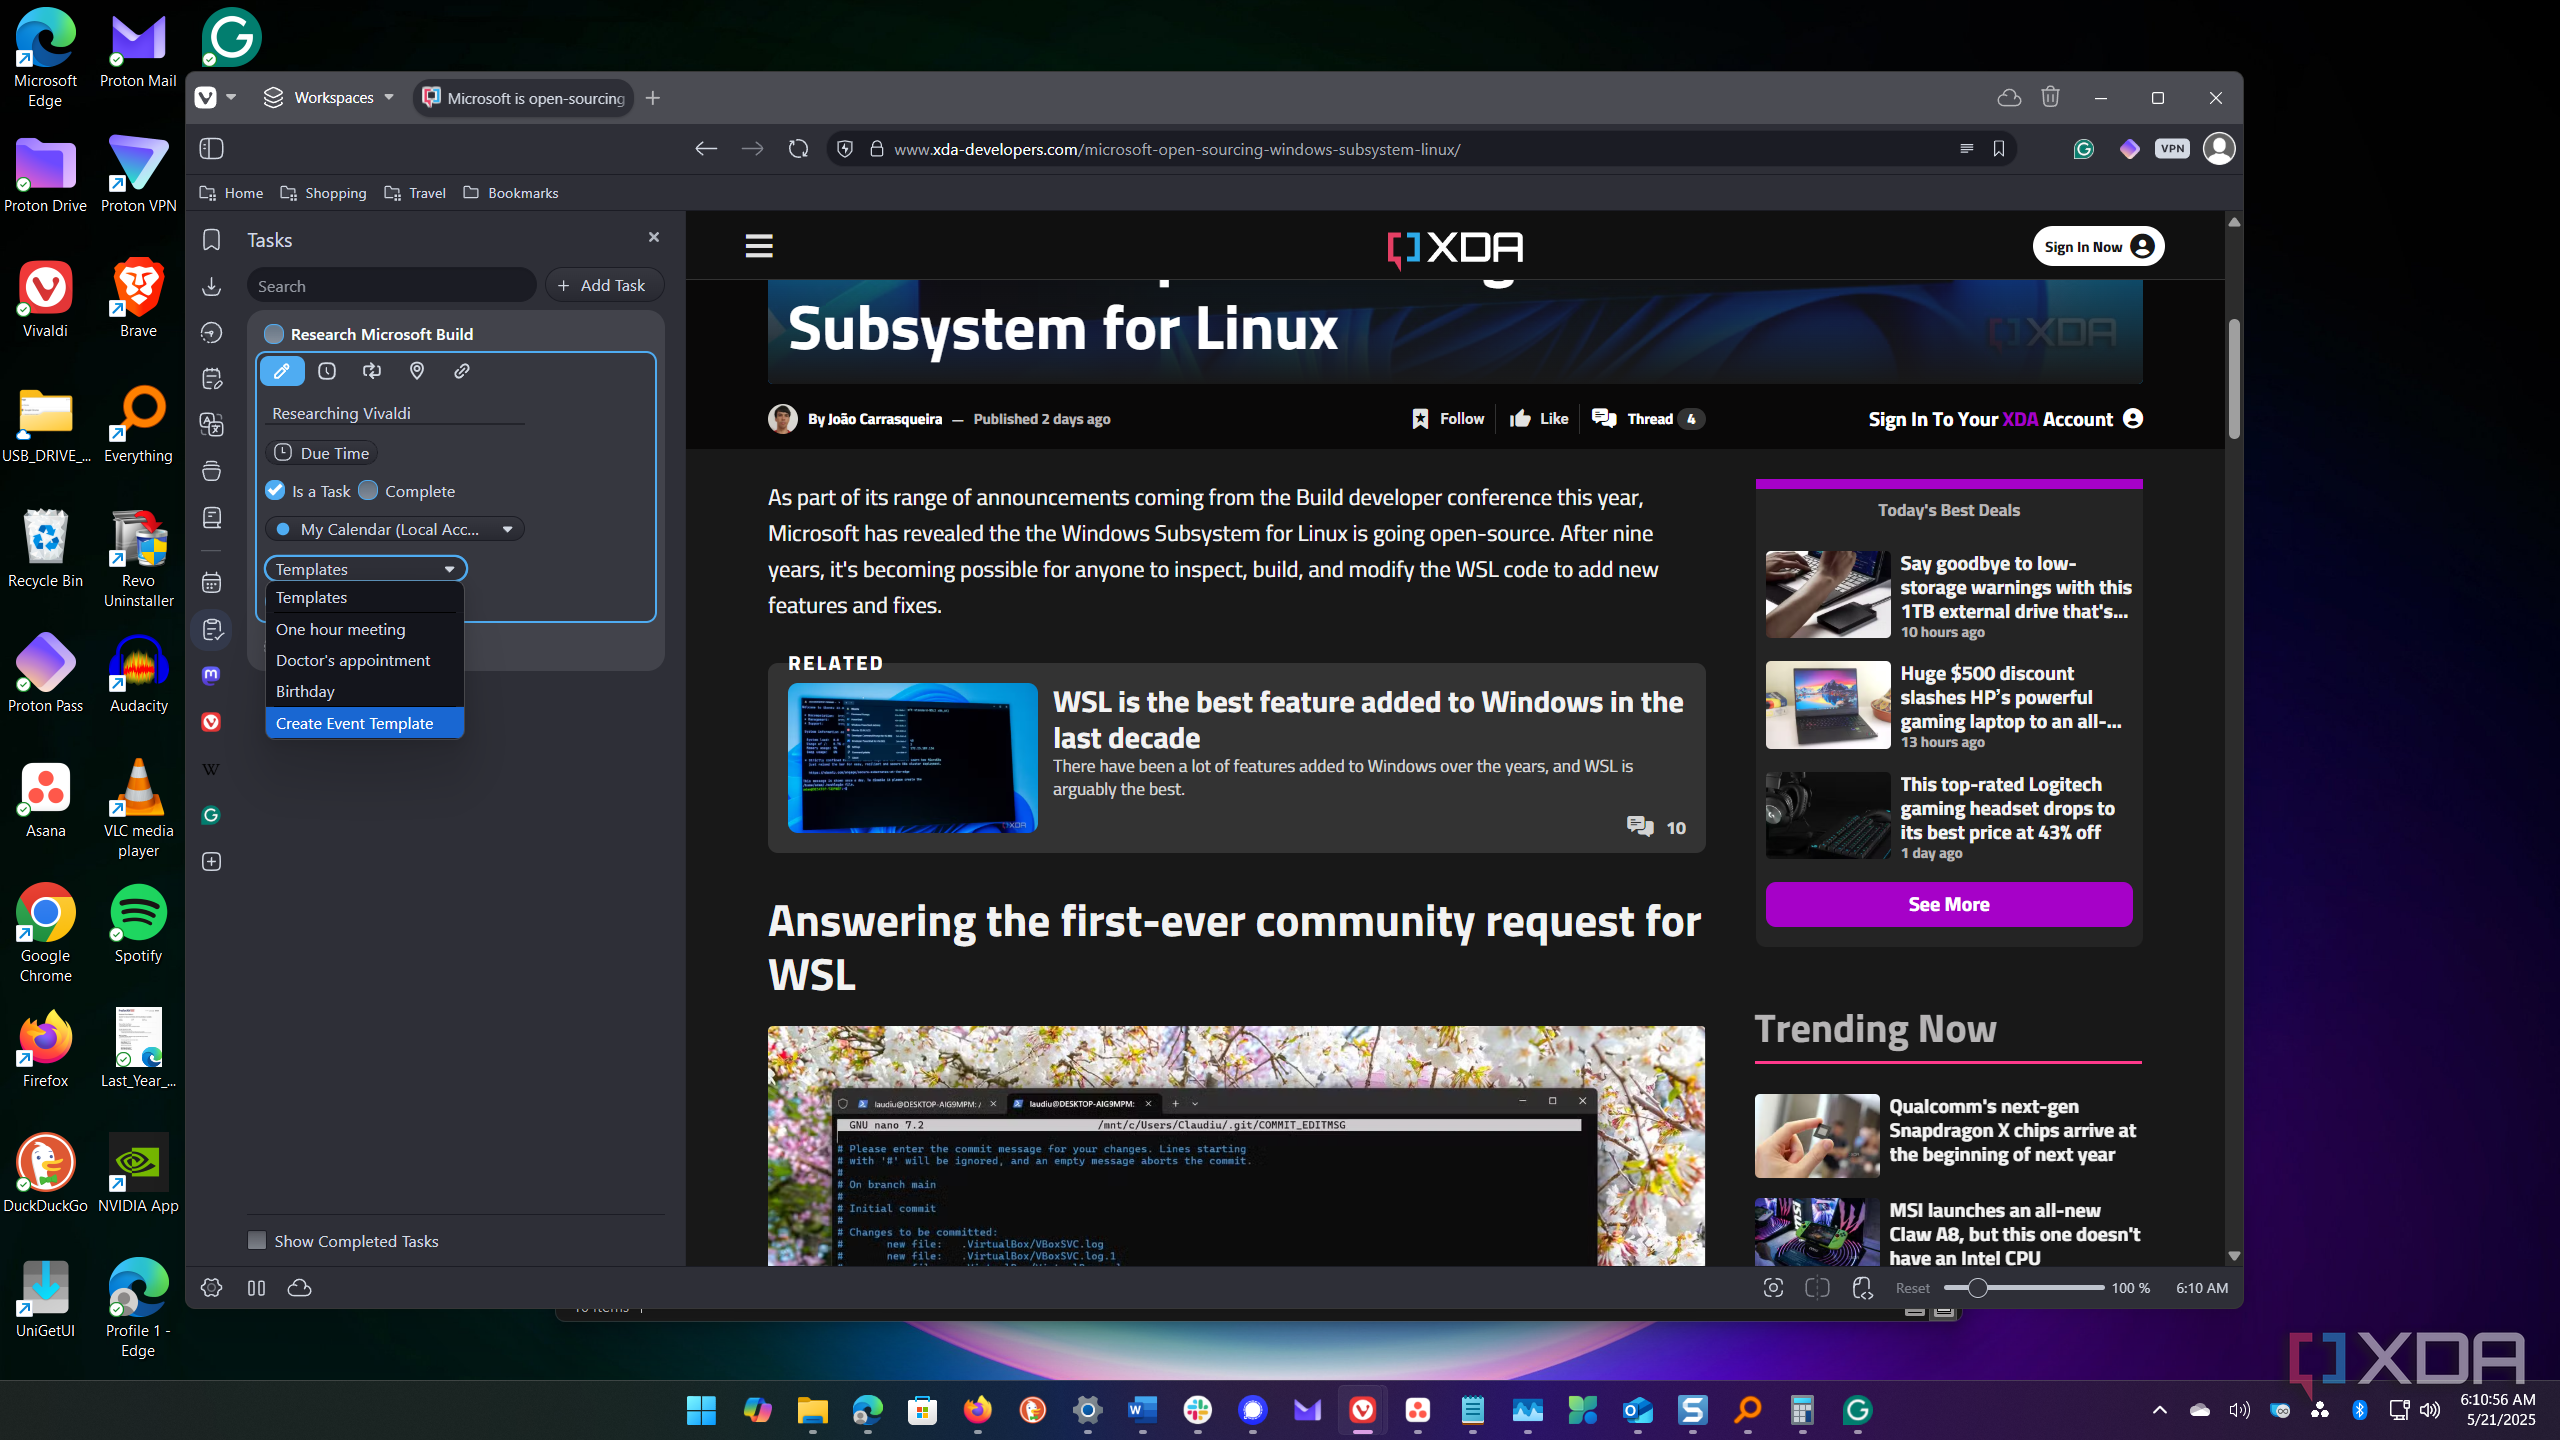Screen dimensions: 2560x1440
Task: Reload the current page
Action: 798,149
